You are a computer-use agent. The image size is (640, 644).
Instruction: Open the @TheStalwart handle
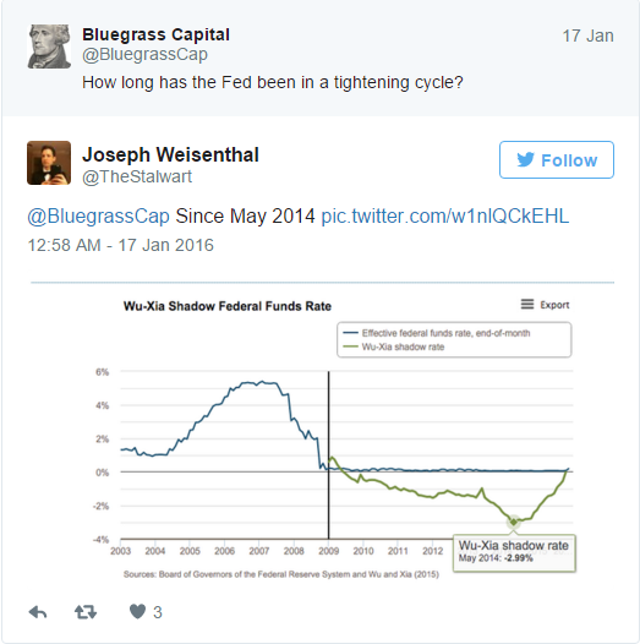click(x=137, y=177)
